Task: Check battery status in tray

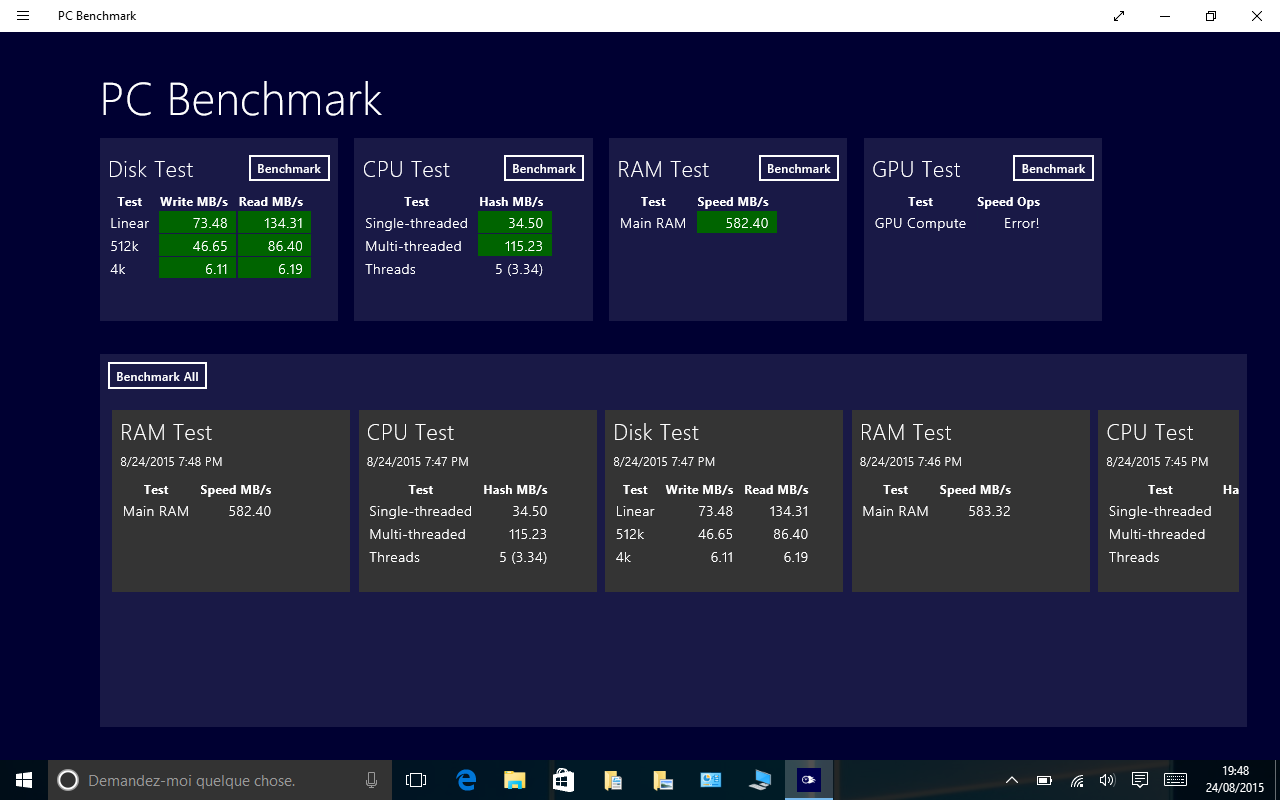Action: click(1044, 780)
